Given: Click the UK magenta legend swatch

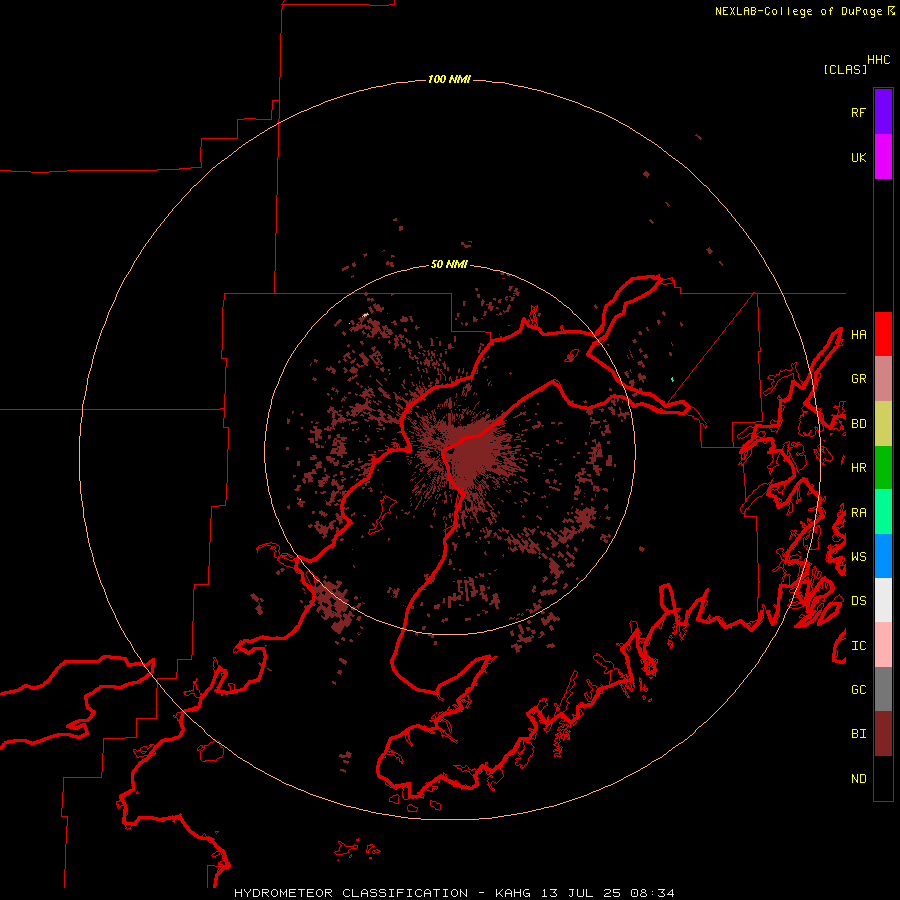Looking at the screenshot, I should (883, 157).
